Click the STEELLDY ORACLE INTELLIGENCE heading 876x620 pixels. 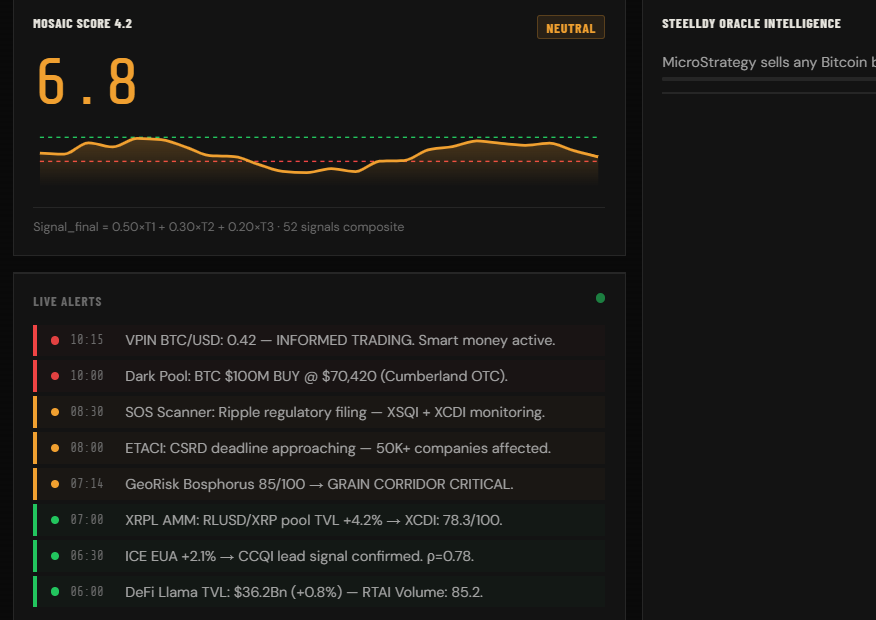[x=751, y=23]
